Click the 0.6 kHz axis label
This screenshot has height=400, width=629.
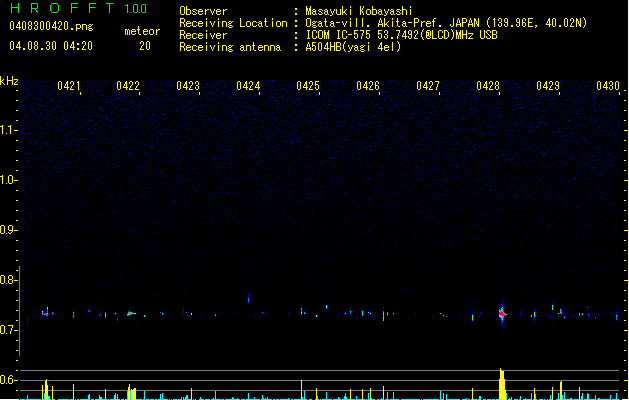pos(8,380)
